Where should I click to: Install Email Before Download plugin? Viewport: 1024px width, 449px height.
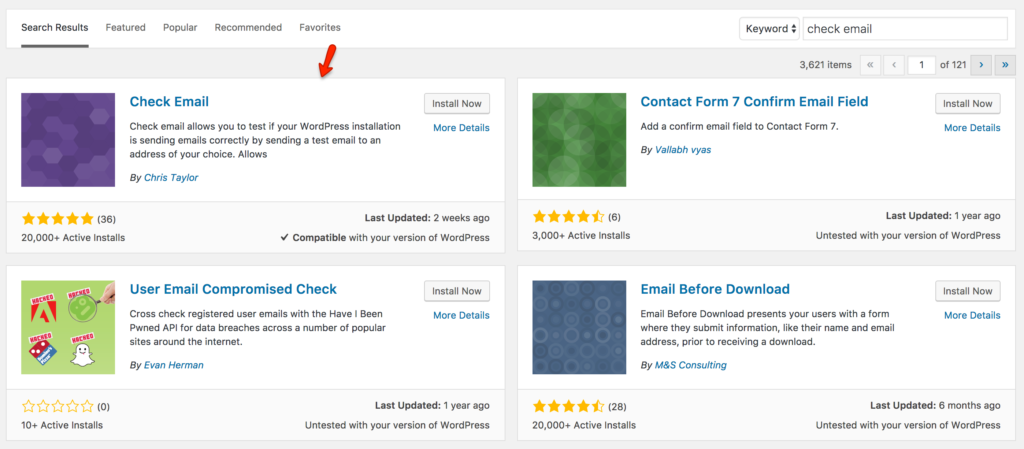click(x=968, y=291)
